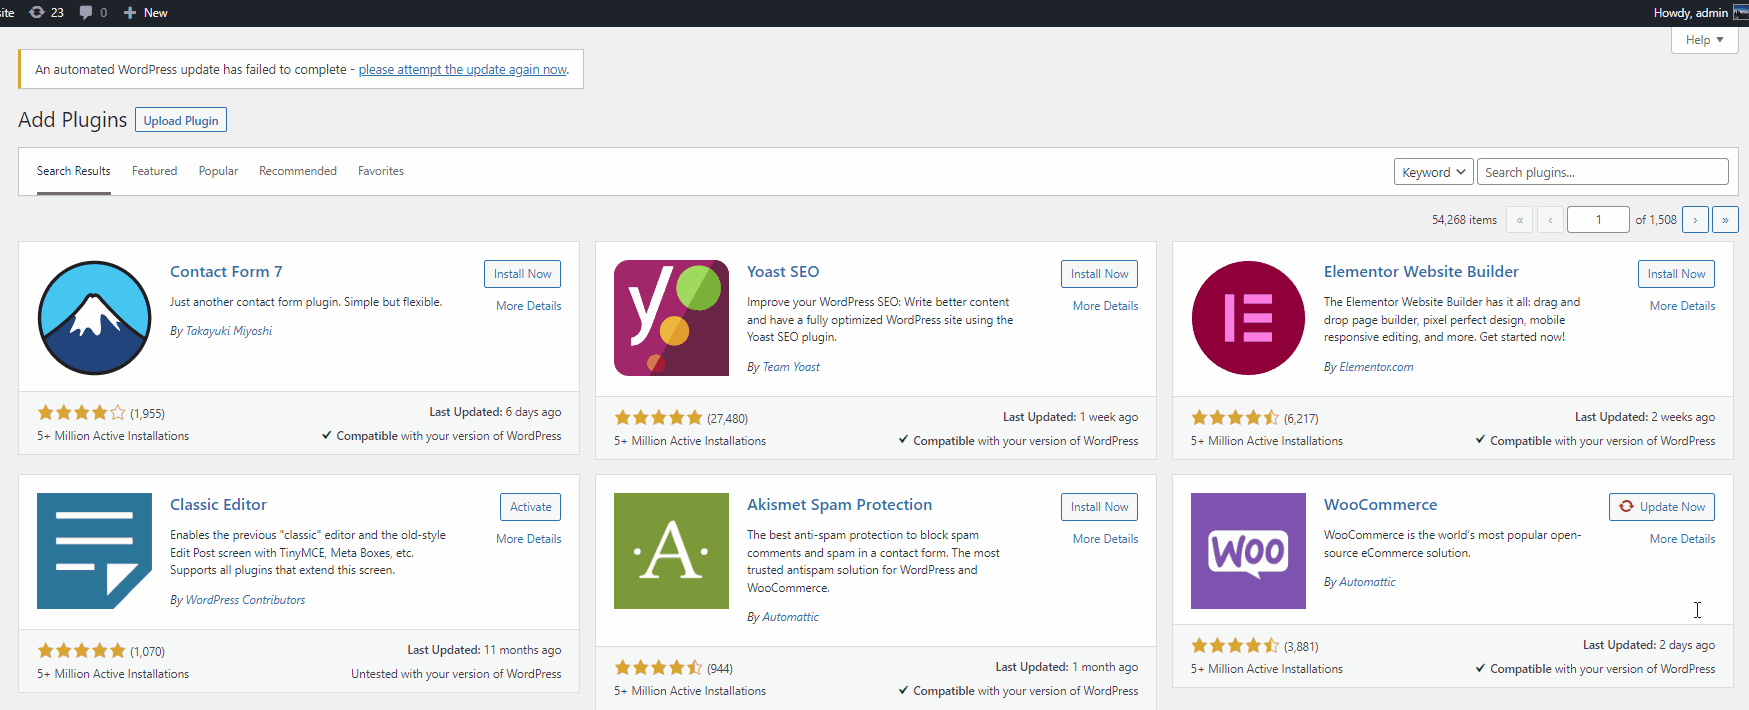Click the 'Add Plugins' page heading
Screen dimensions: 1749x710
pos(73,120)
